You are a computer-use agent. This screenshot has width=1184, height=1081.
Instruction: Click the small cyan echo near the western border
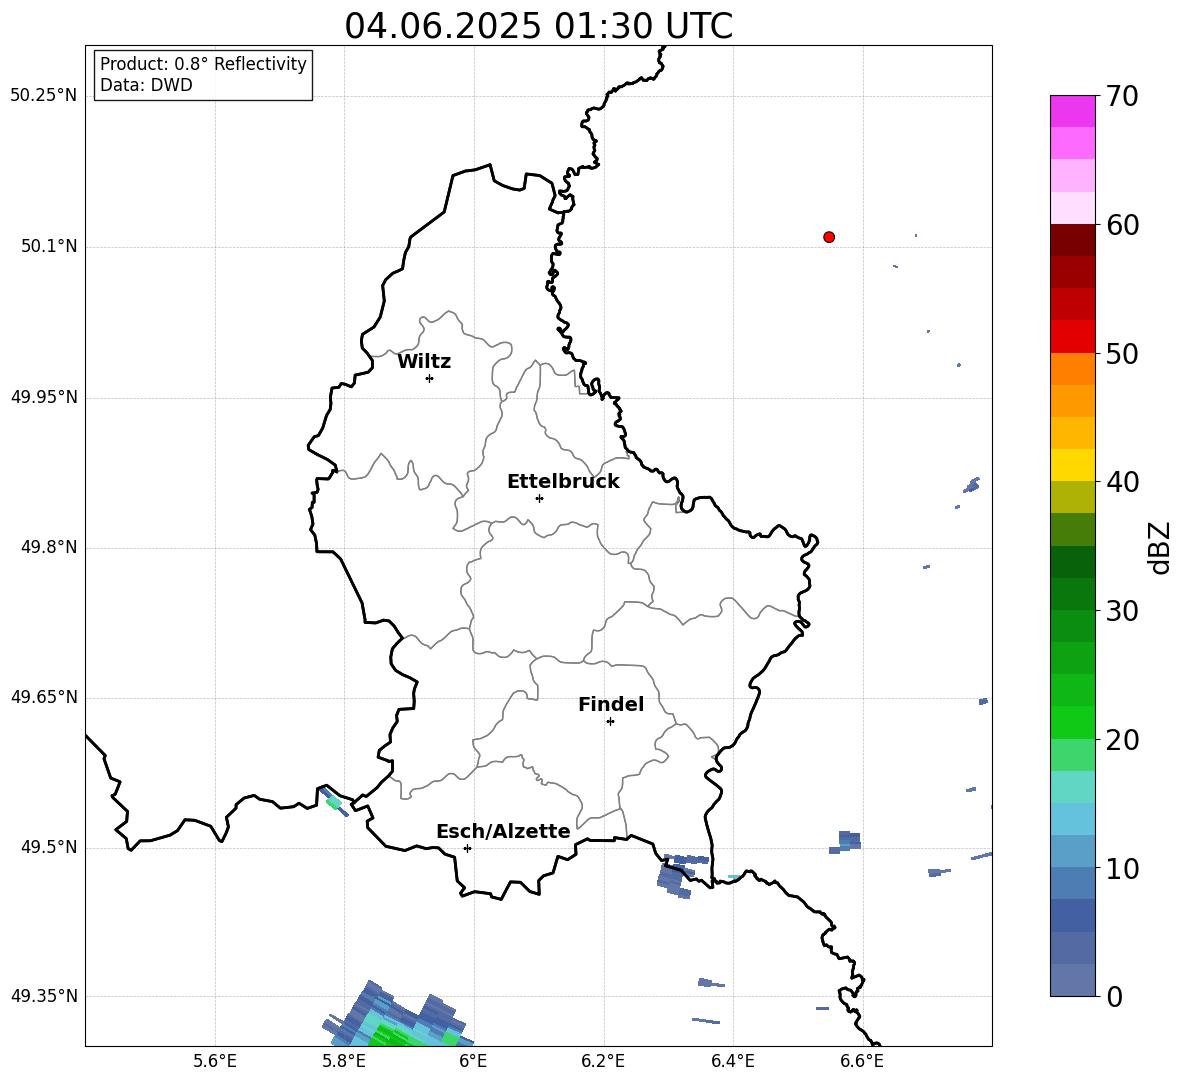click(x=333, y=802)
